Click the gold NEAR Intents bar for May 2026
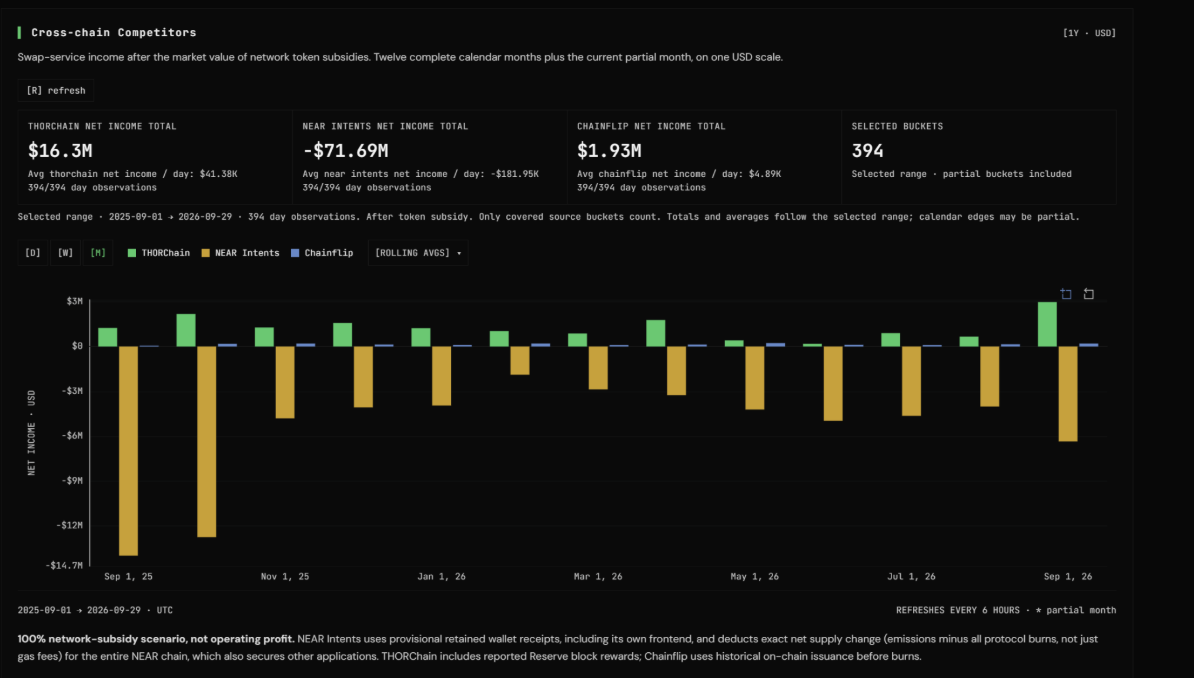The width and height of the screenshot is (1194, 678). click(x=755, y=378)
